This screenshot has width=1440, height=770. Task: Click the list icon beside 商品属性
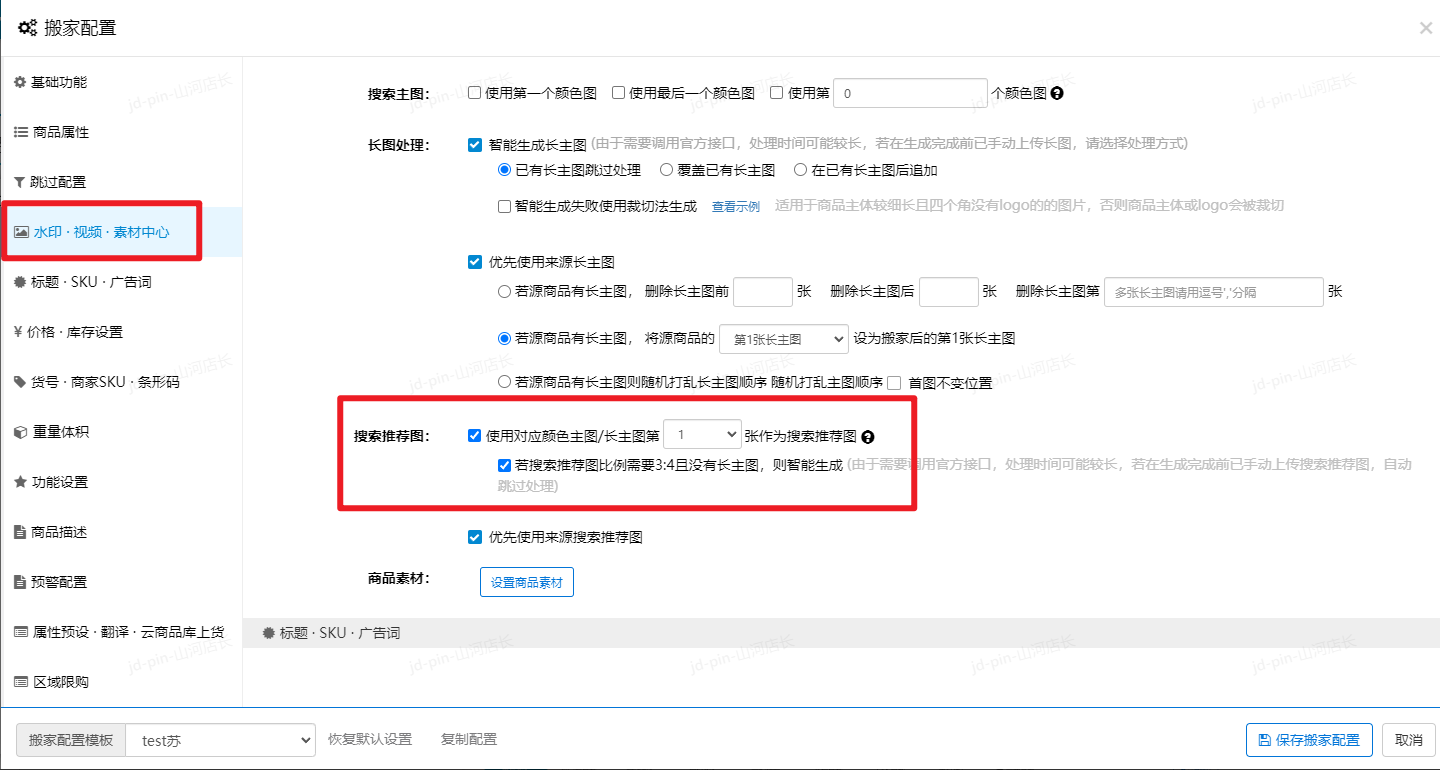(20, 132)
